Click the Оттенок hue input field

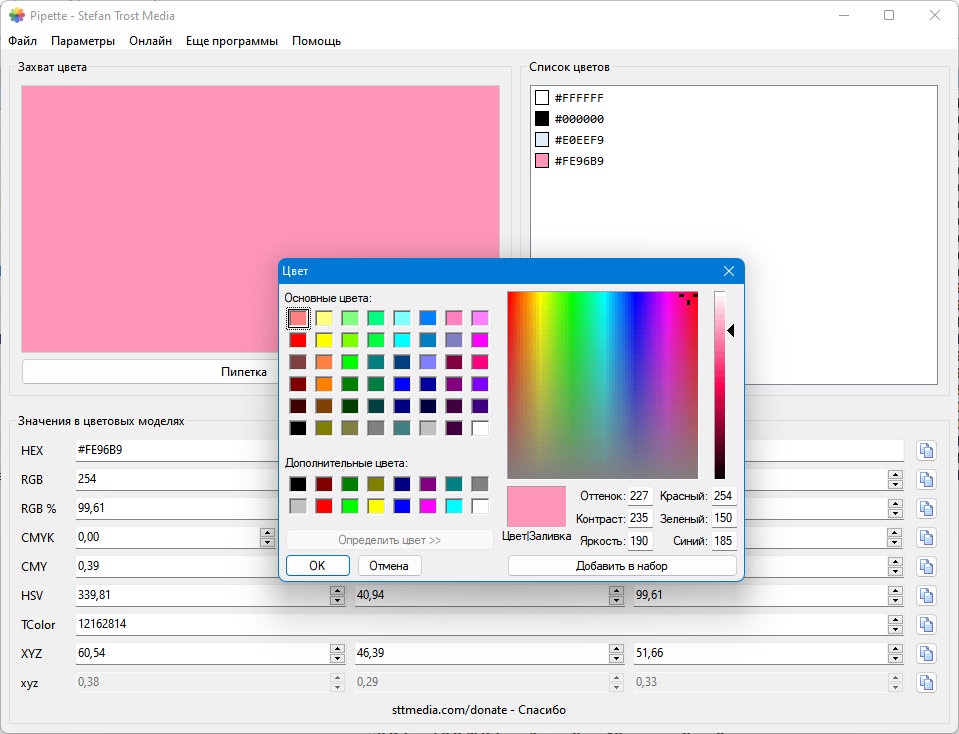click(x=640, y=496)
